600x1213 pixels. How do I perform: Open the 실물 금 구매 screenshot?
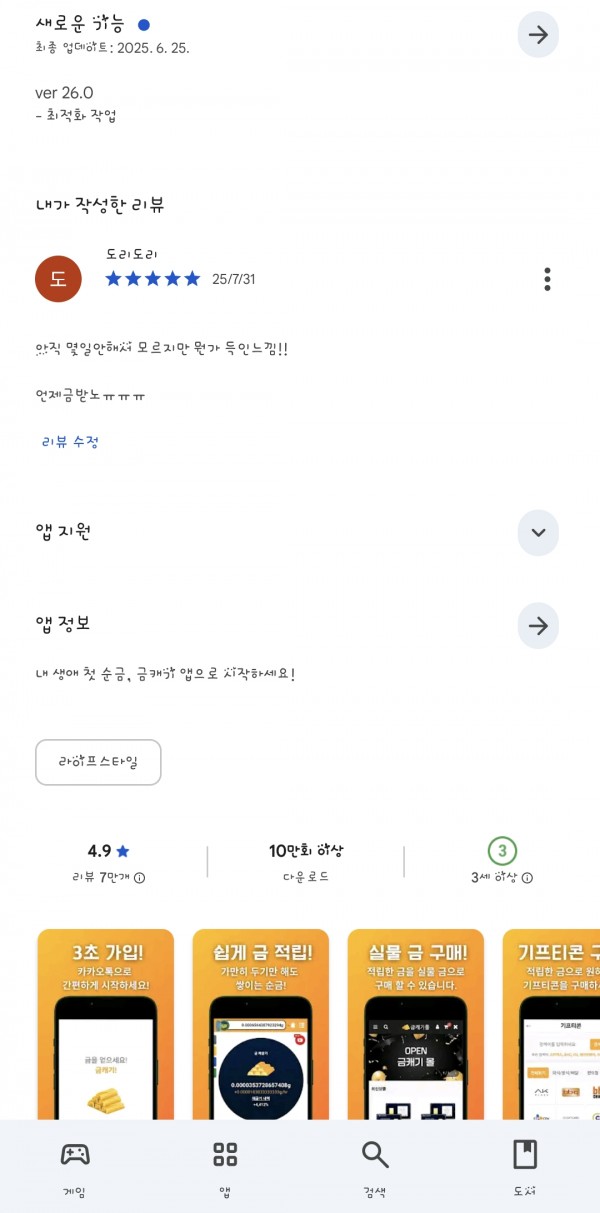point(416,1025)
